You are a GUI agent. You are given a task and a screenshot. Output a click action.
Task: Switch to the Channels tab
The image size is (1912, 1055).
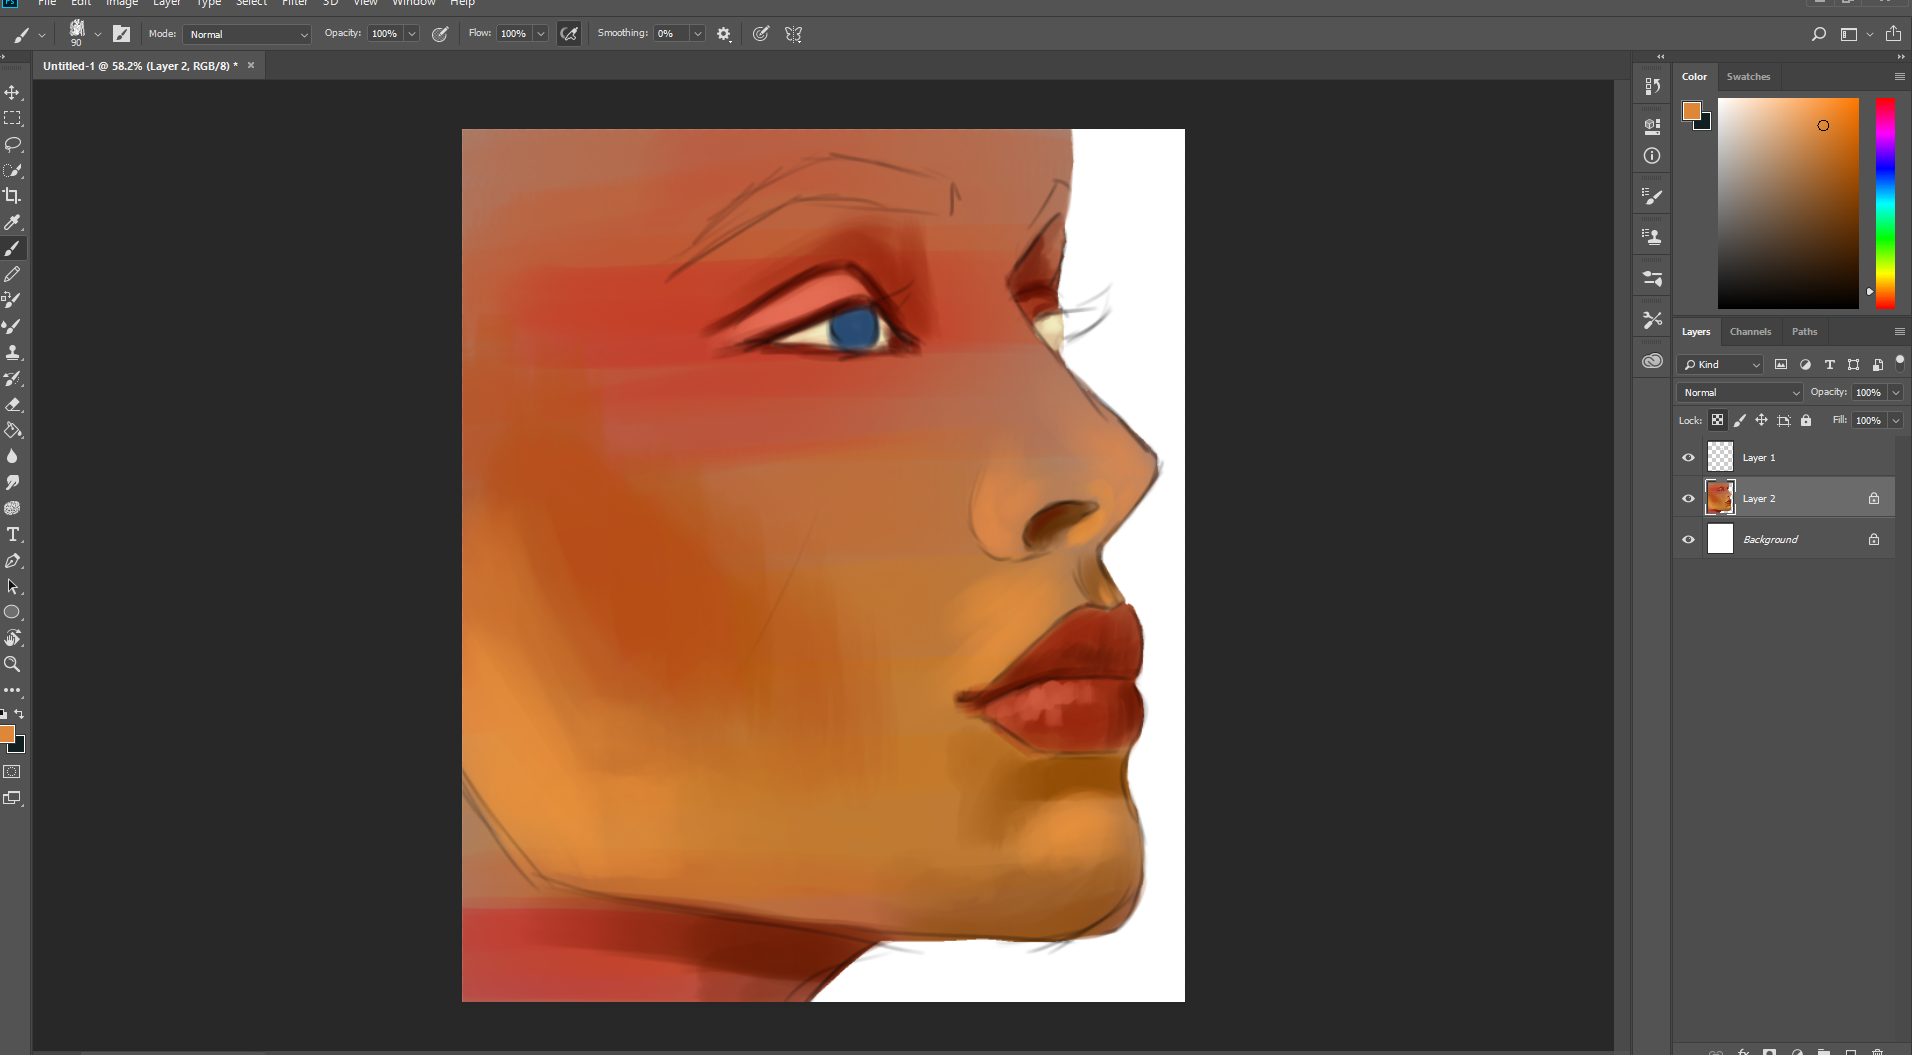(1750, 332)
